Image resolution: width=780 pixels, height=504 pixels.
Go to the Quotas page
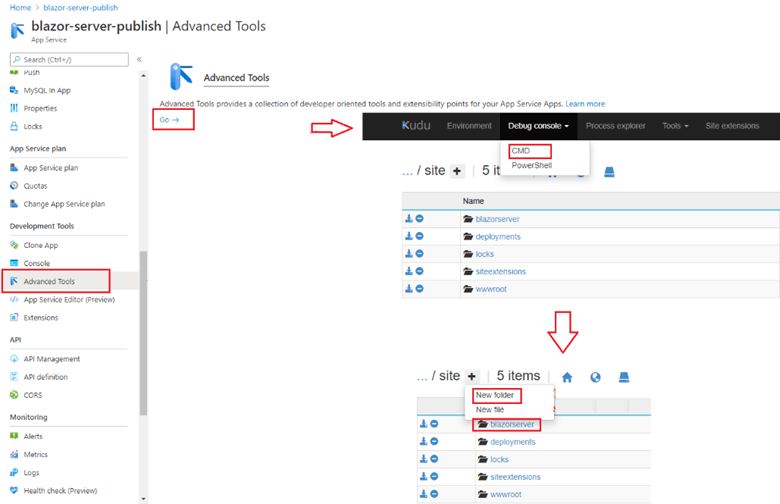pyautogui.click(x=36, y=186)
